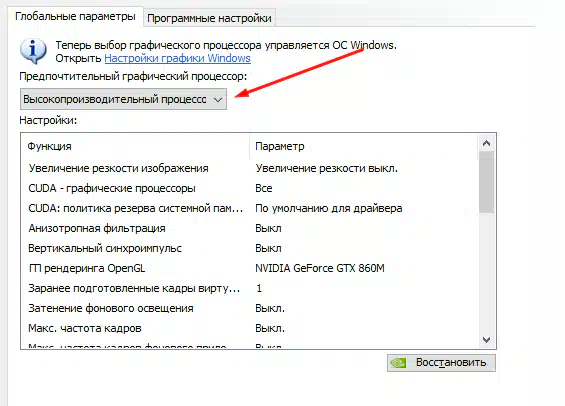
Task: Select the Глобальные параметры tab
Action: point(75,17)
